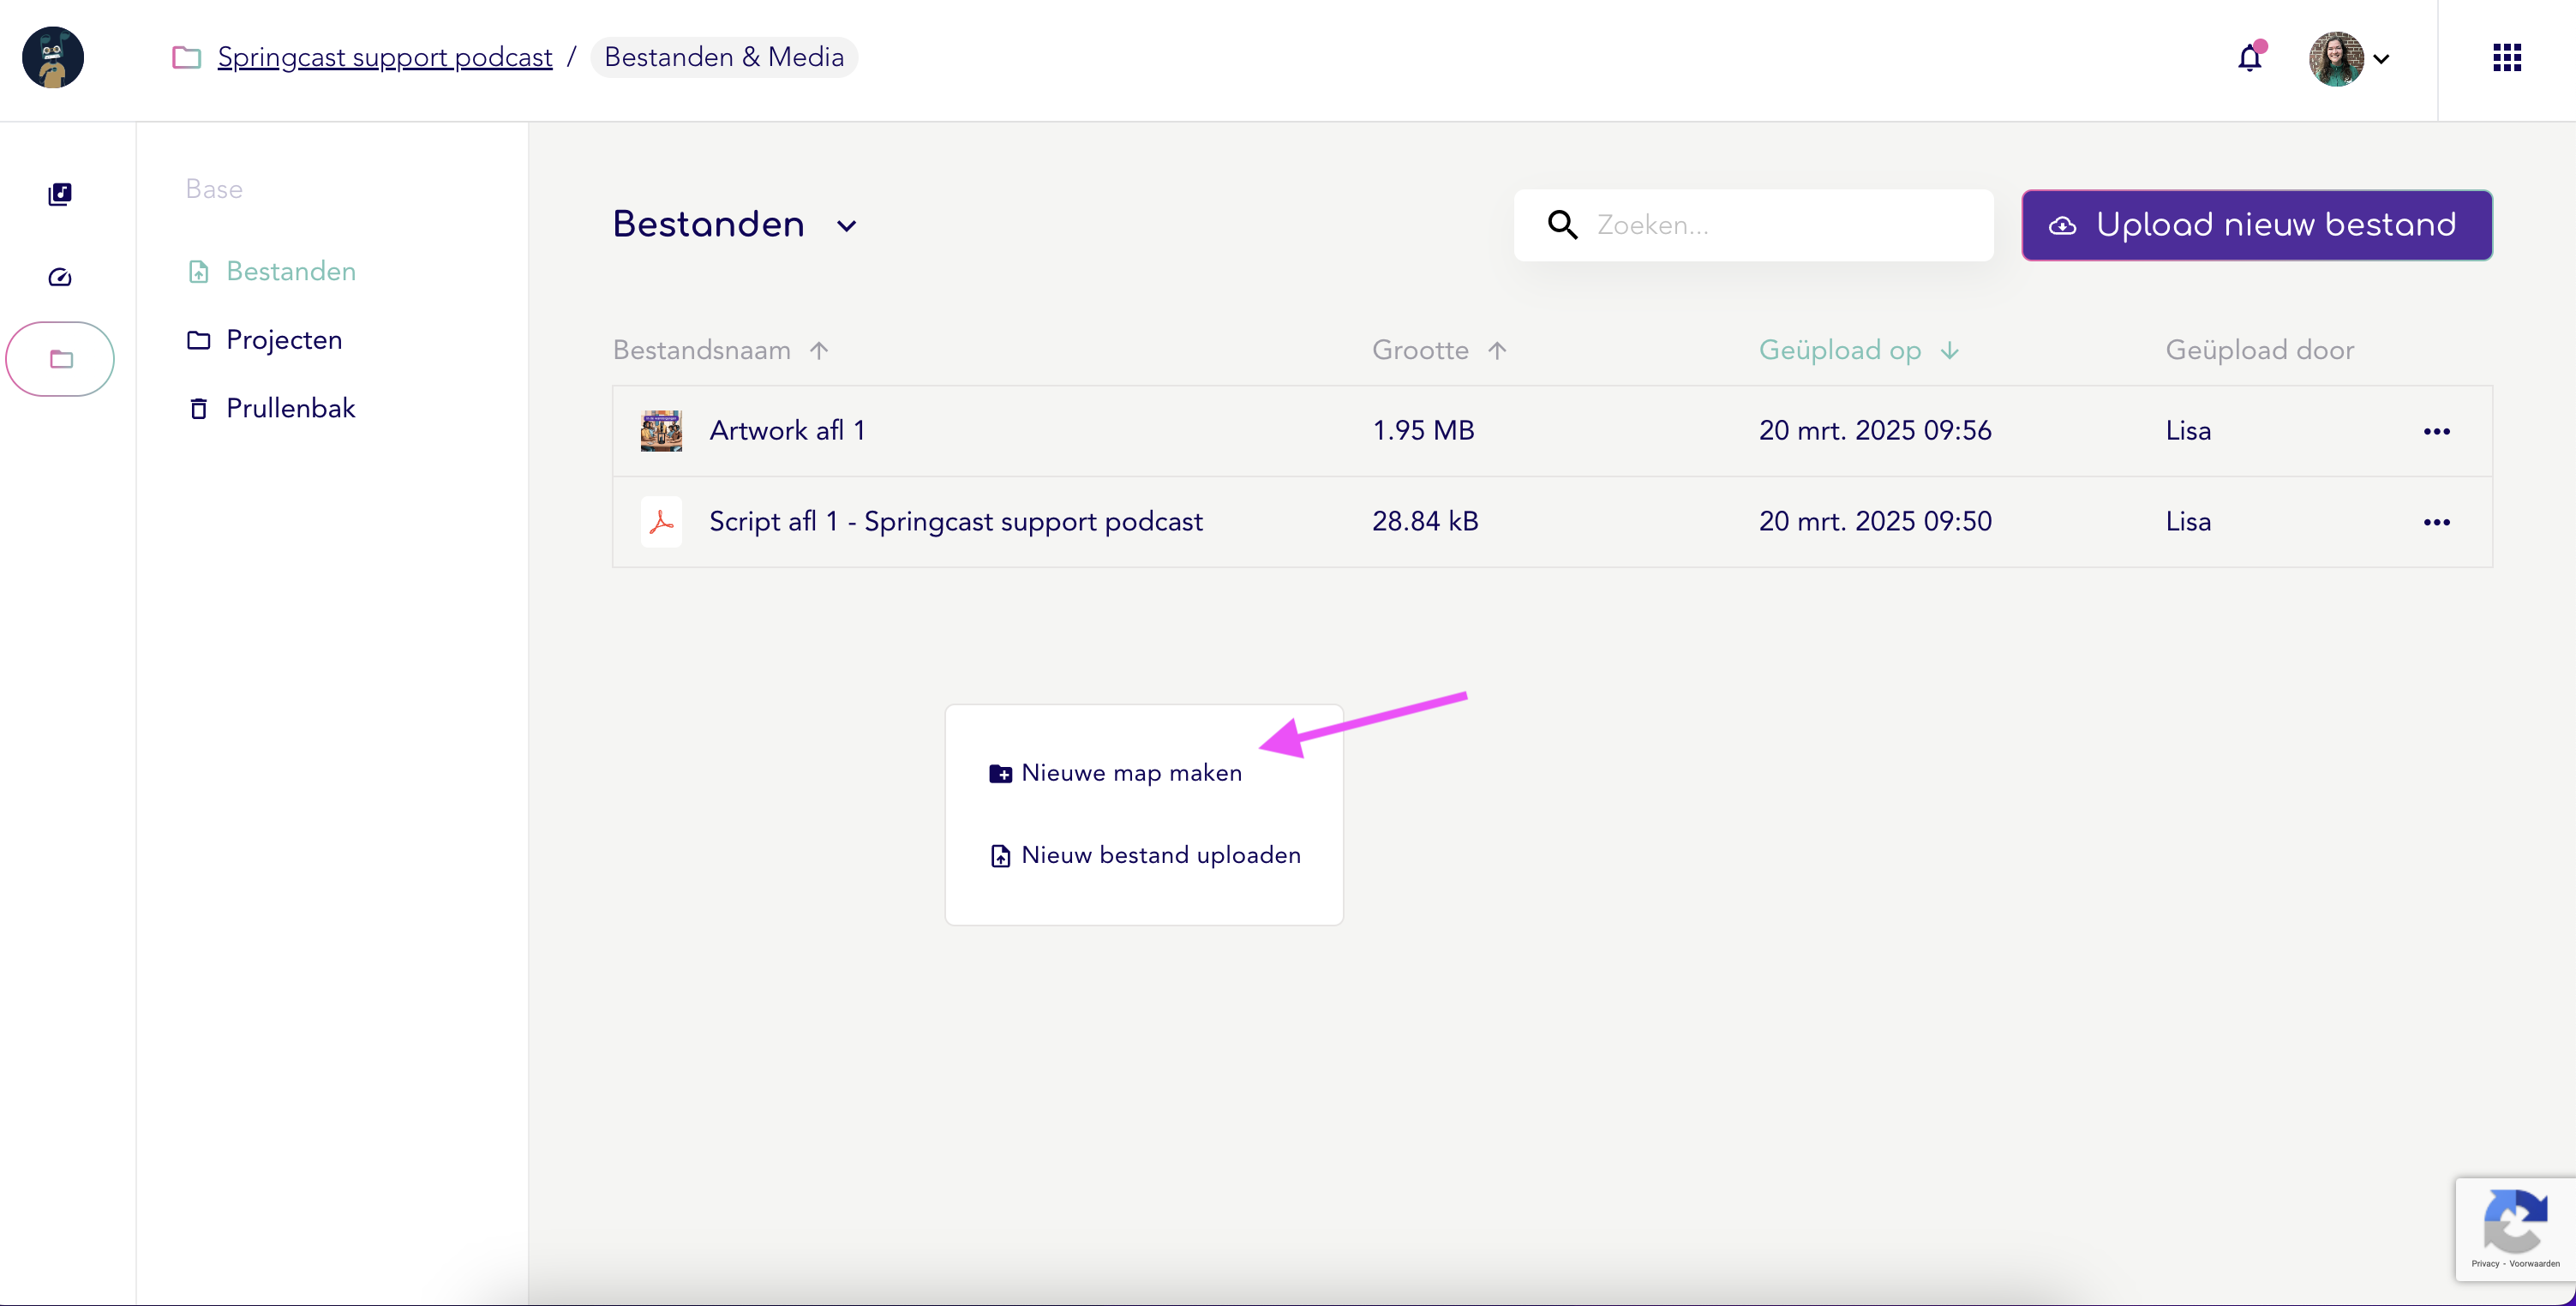This screenshot has width=2576, height=1306.
Task: Click date 20 mrt. 2025 09:56
Action: [1875, 431]
